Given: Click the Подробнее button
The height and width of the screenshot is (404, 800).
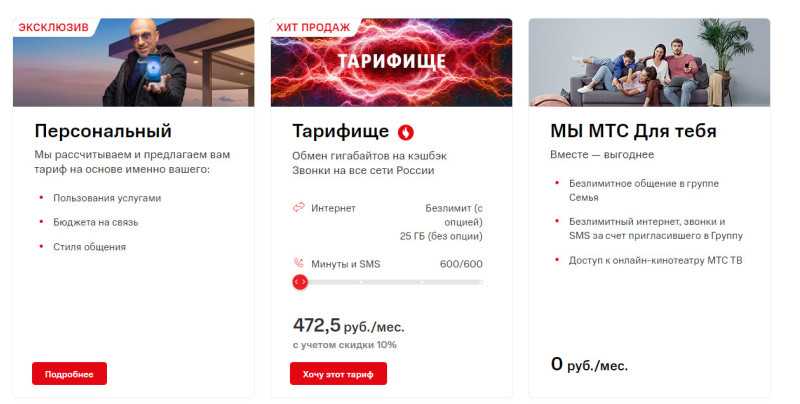Looking at the screenshot, I should point(69,374).
